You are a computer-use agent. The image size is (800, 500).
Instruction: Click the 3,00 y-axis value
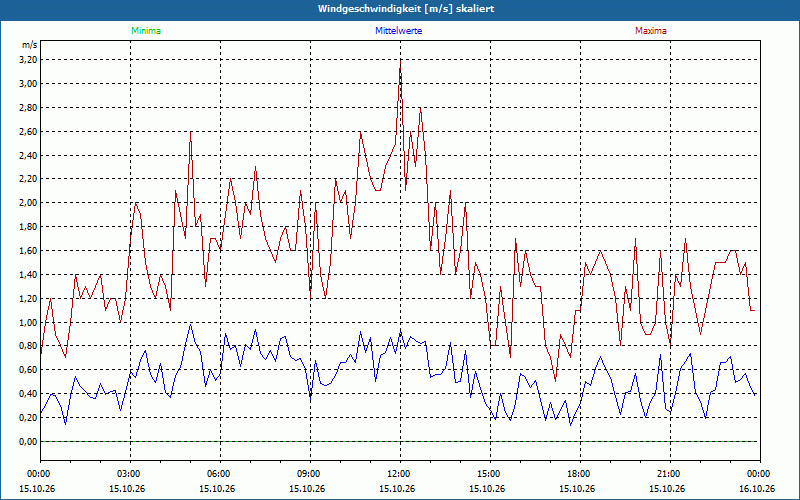point(28,84)
